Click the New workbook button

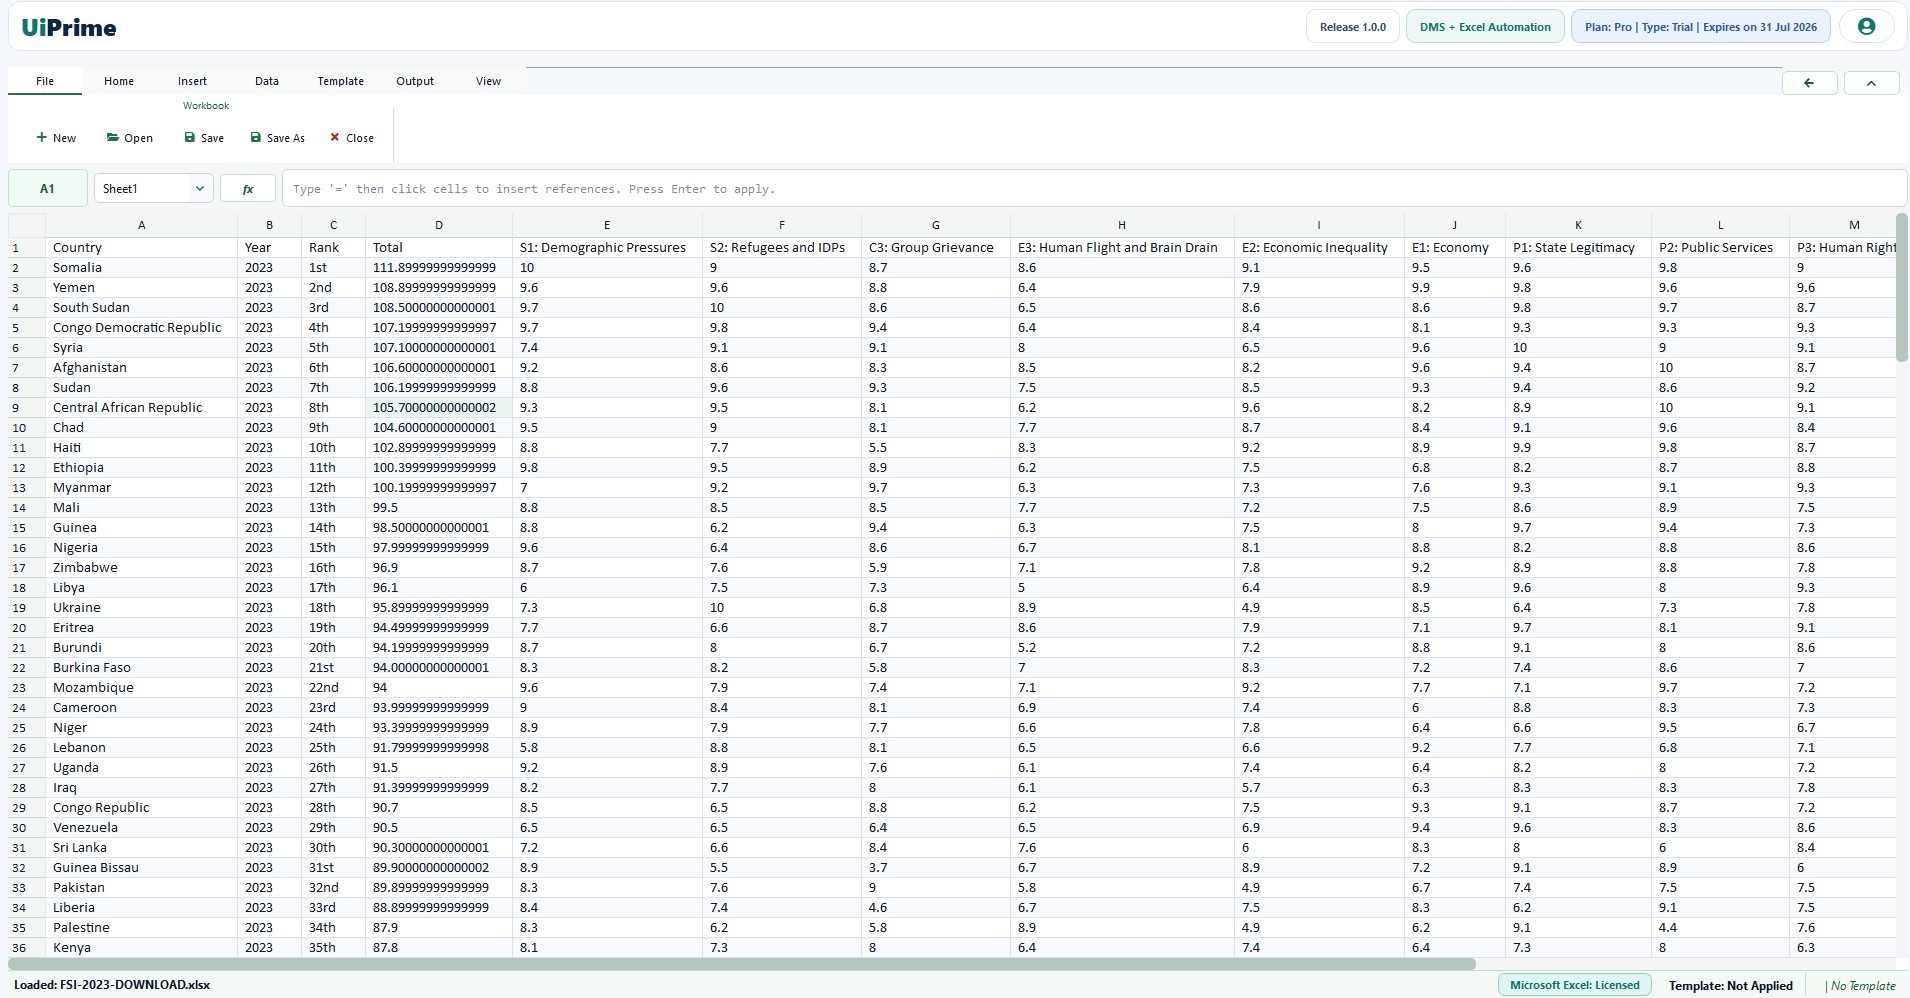pos(56,138)
